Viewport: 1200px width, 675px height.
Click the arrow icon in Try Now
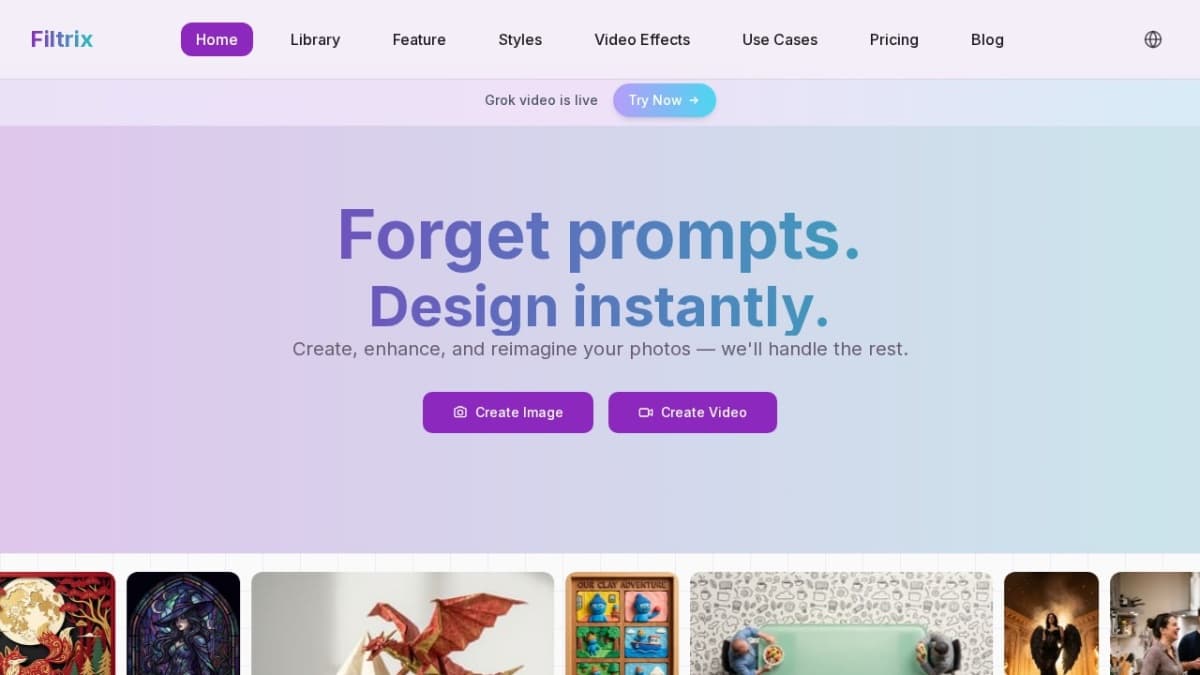click(694, 100)
